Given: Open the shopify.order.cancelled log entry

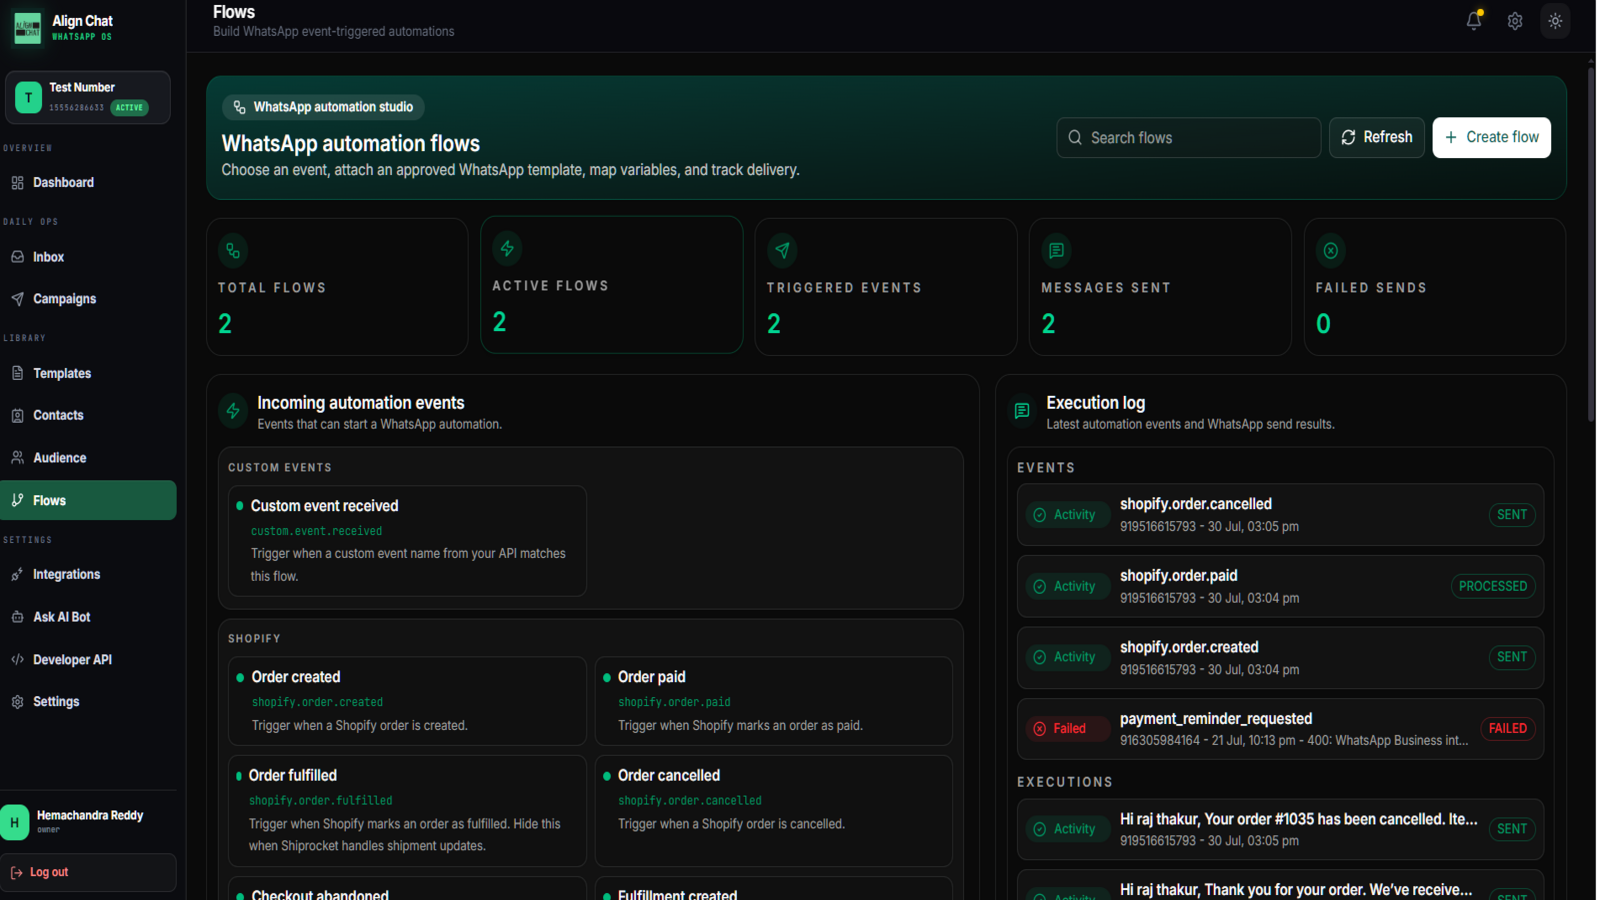Looking at the screenshot, I should point(1280,515).
